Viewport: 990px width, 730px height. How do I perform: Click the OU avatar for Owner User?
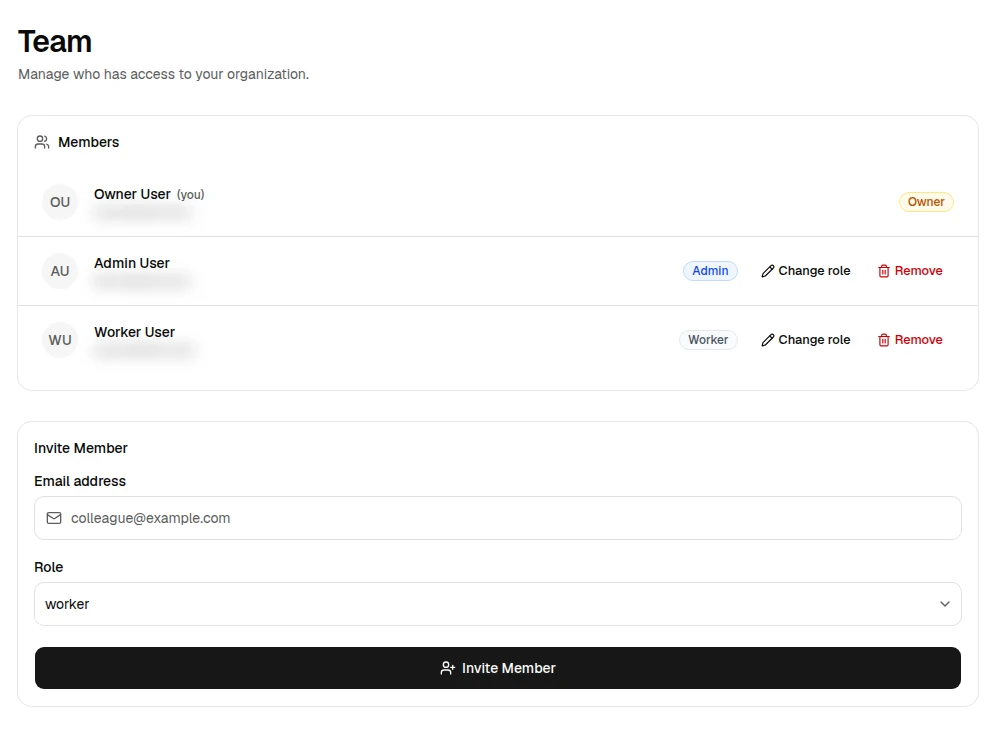pos(60,202)
